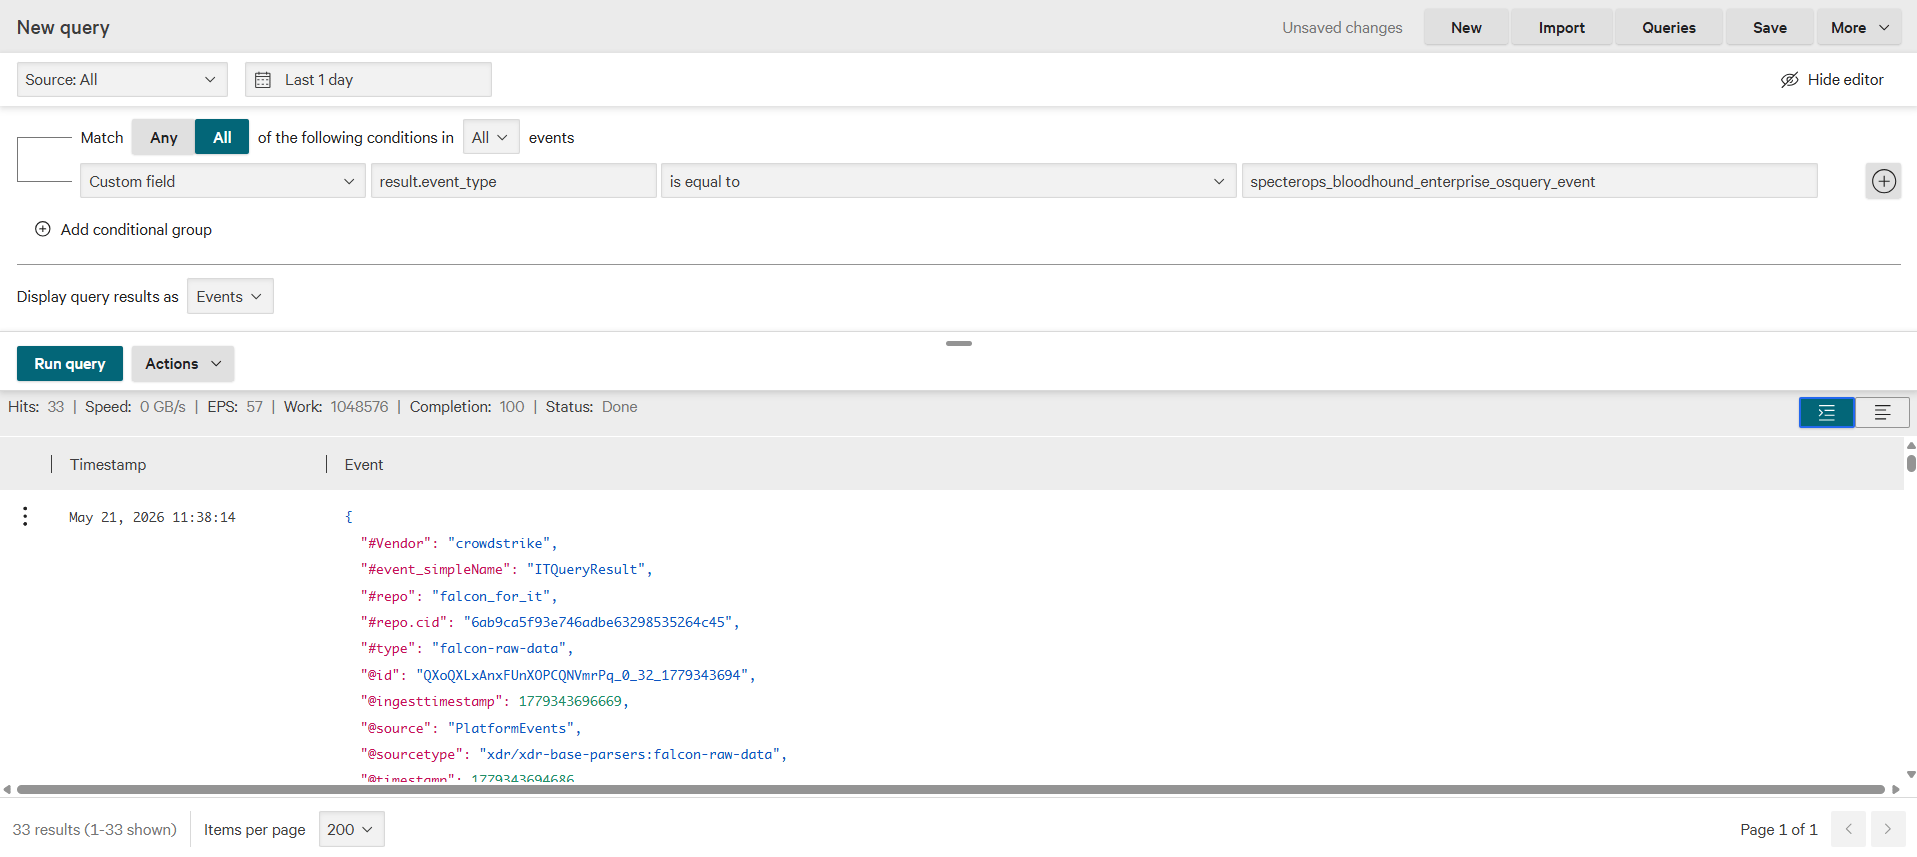Image resolution: width=1917 pixels, height=857 pixels.
Task: Click the horizontal scrollbar of results
Action: (950, 790)
